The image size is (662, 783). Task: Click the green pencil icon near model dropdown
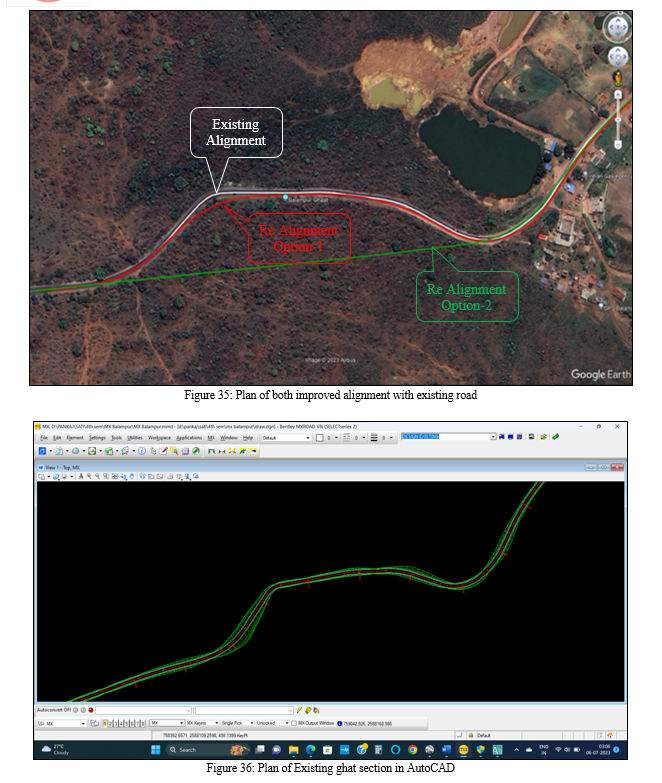[555, 437]
